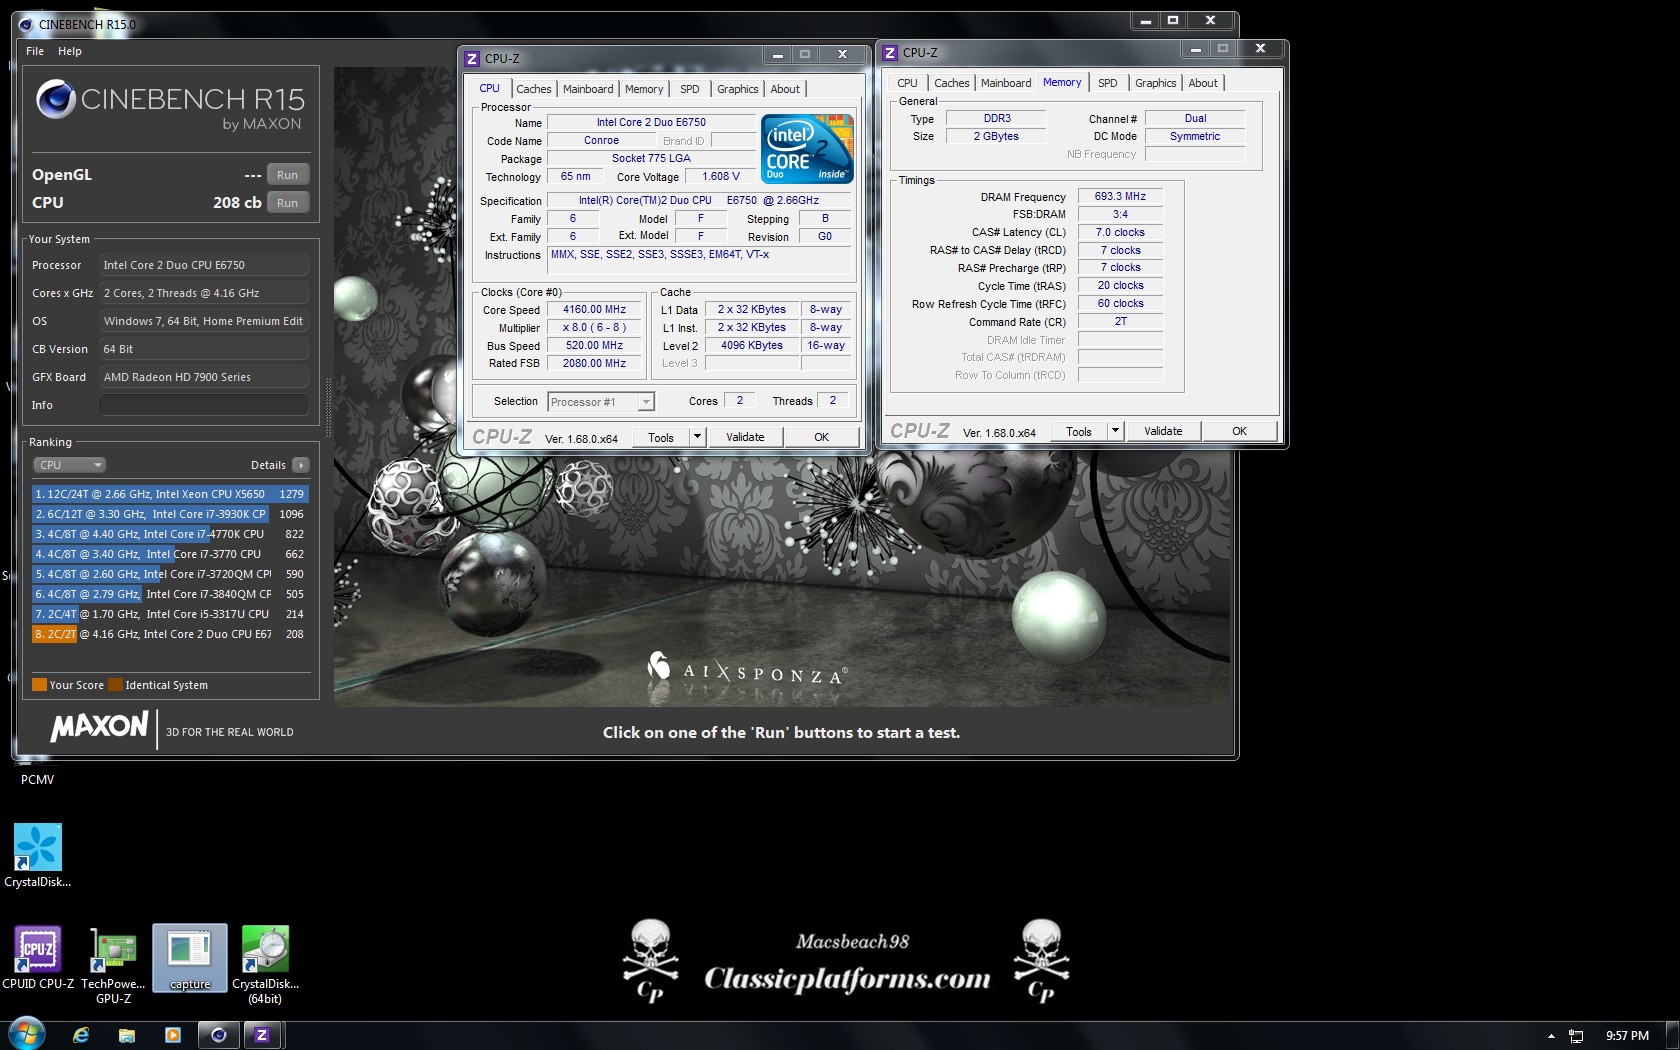Open the Help menu in Cinebench

[69, 51]
